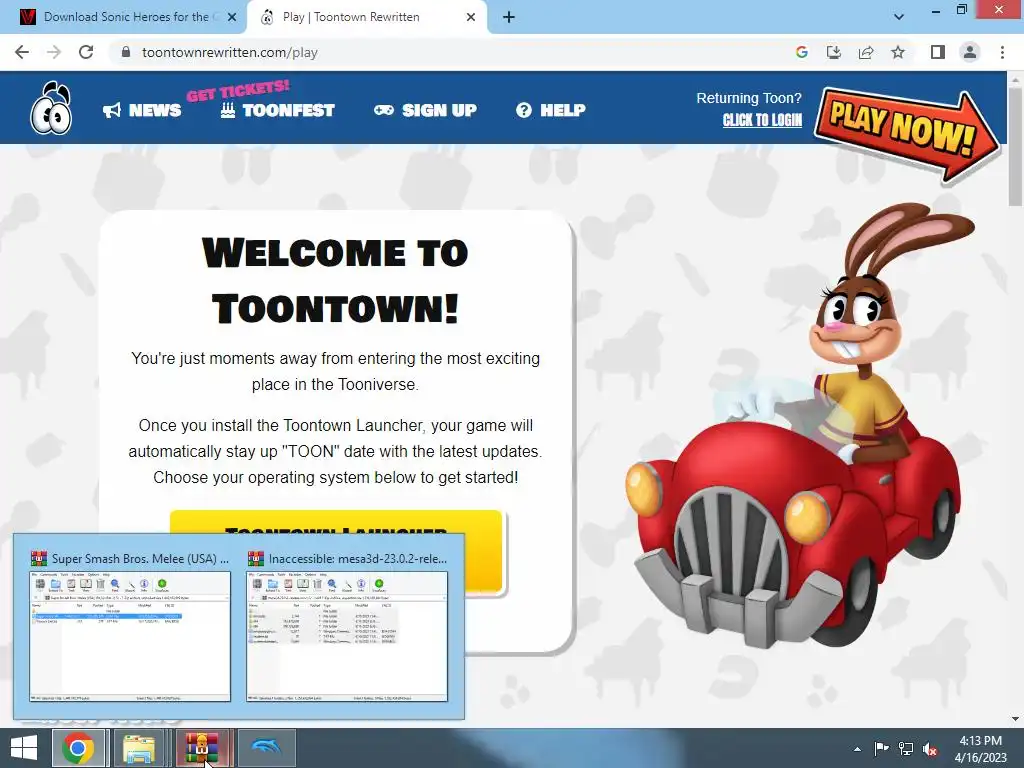Share this page icon
1024x768 pixels.
tap(866, 52)
